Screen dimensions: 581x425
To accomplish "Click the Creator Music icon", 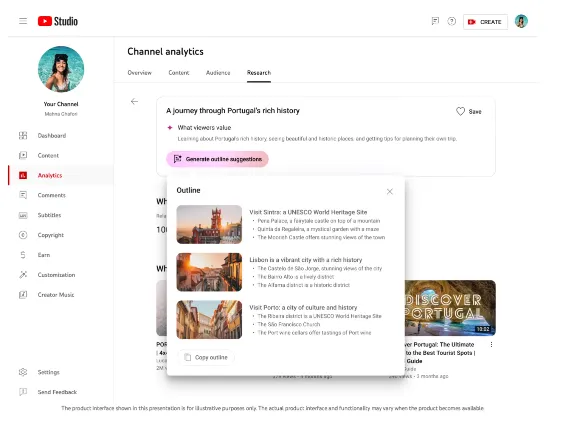I will pyautogui.click(x=23, y=295).
